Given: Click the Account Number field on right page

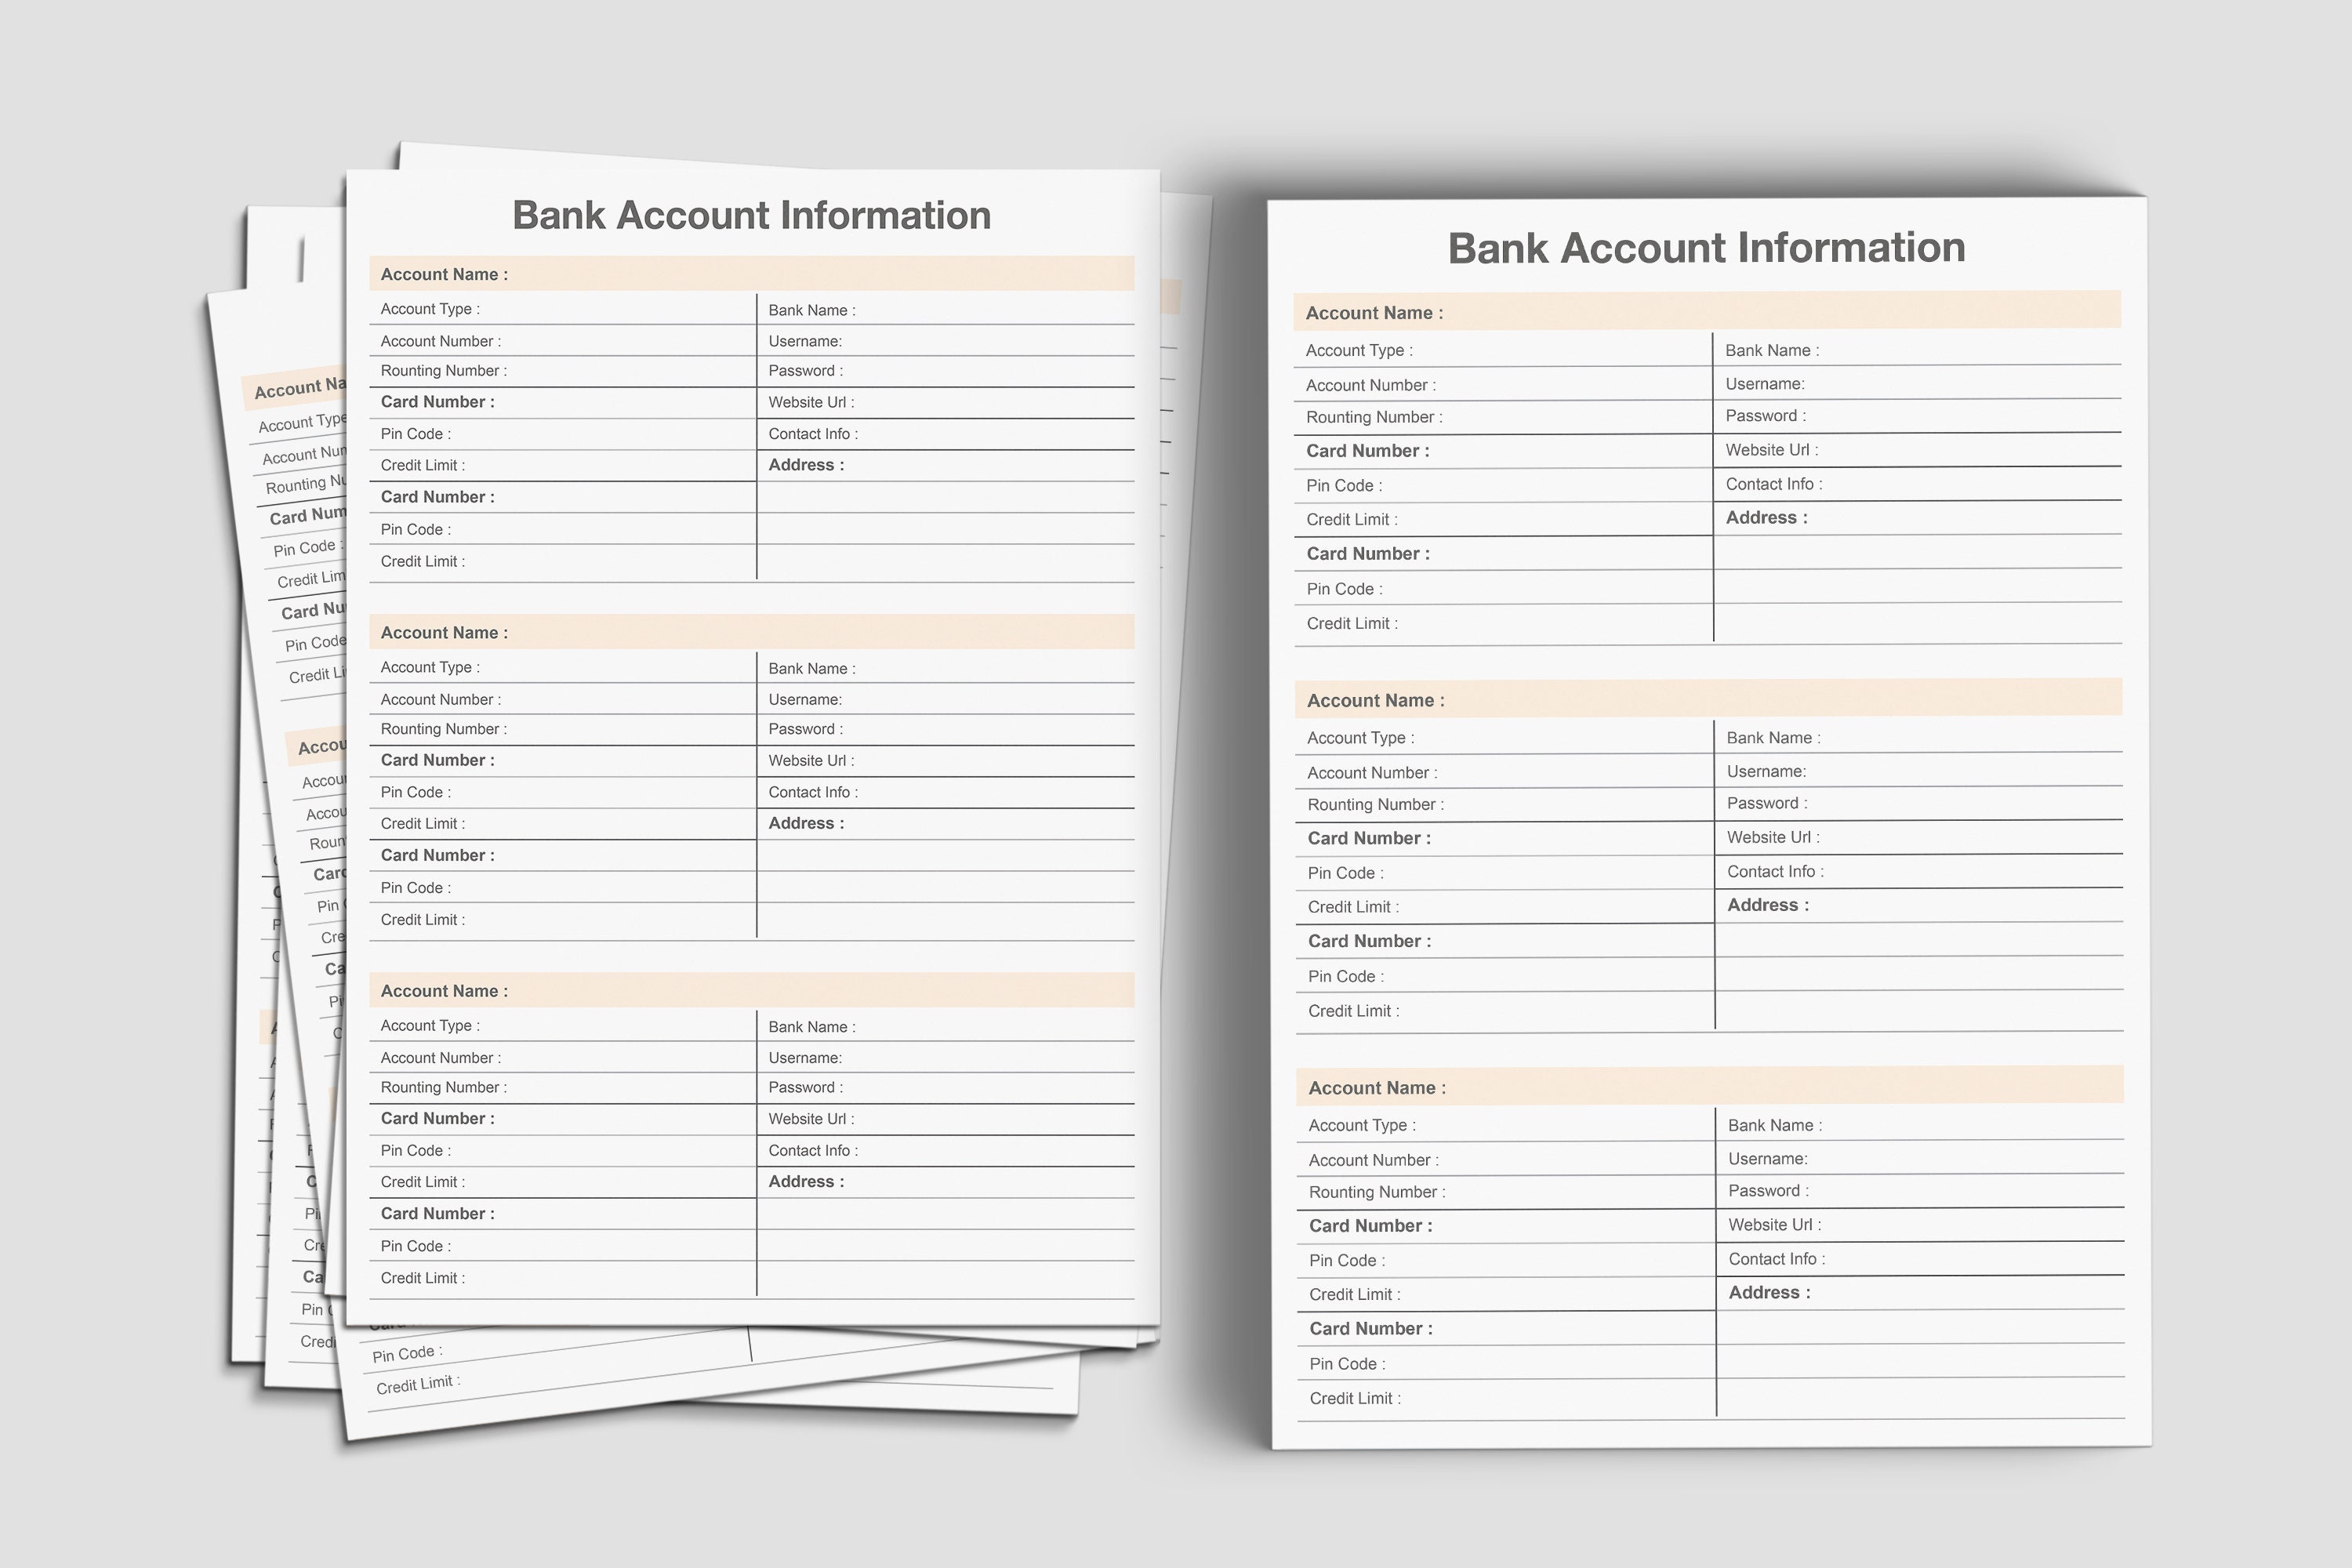Looking at the screenshot, I should [1370, 385].
